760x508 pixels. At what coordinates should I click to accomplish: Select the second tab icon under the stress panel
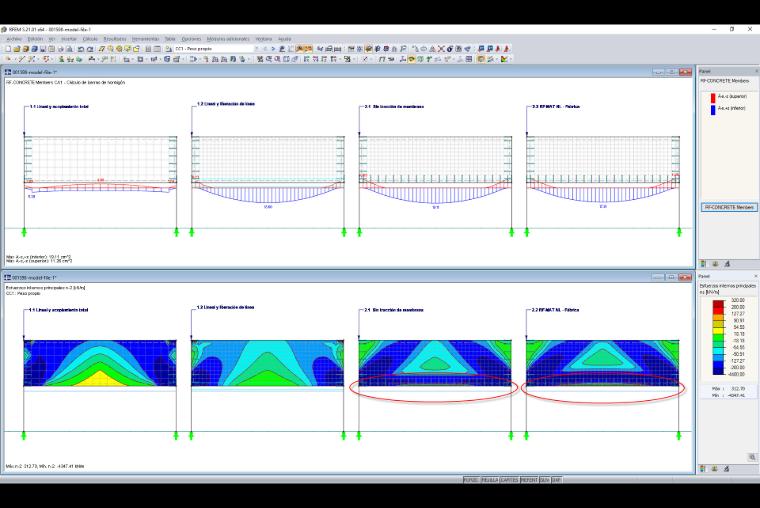715,468
